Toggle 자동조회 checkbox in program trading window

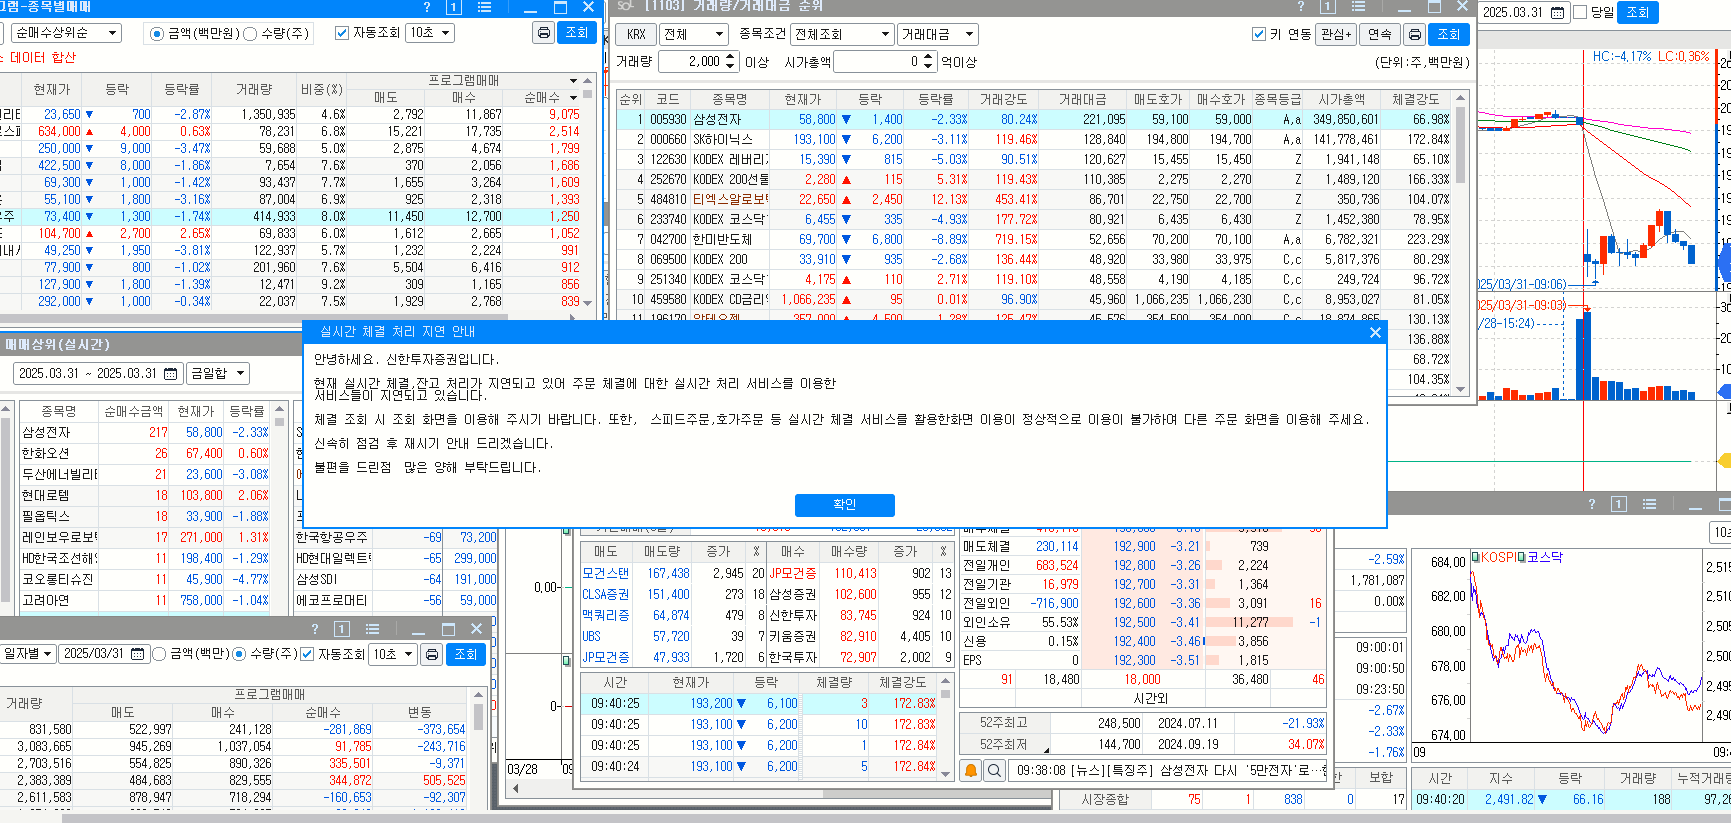342,33
